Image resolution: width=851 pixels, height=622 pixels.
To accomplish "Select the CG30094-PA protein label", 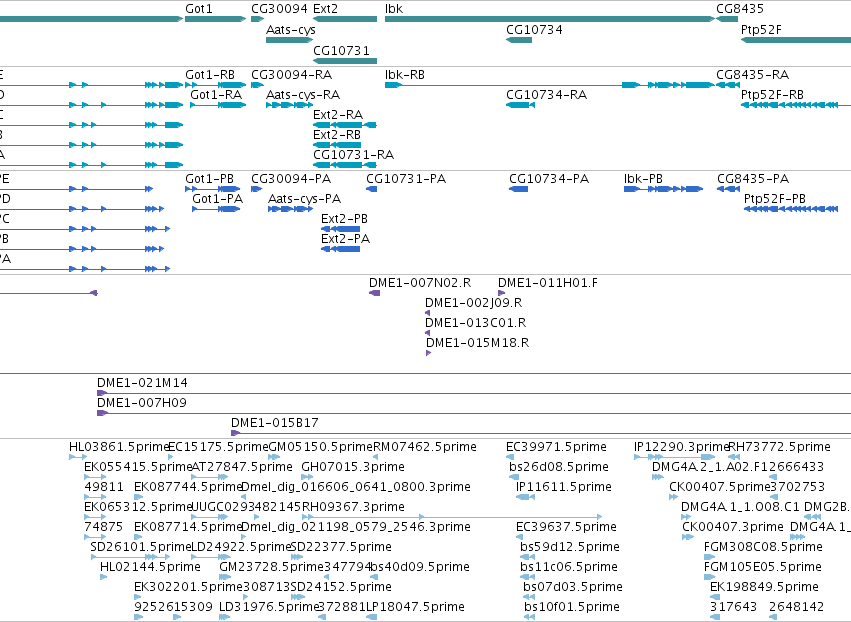I will point(291,179).
